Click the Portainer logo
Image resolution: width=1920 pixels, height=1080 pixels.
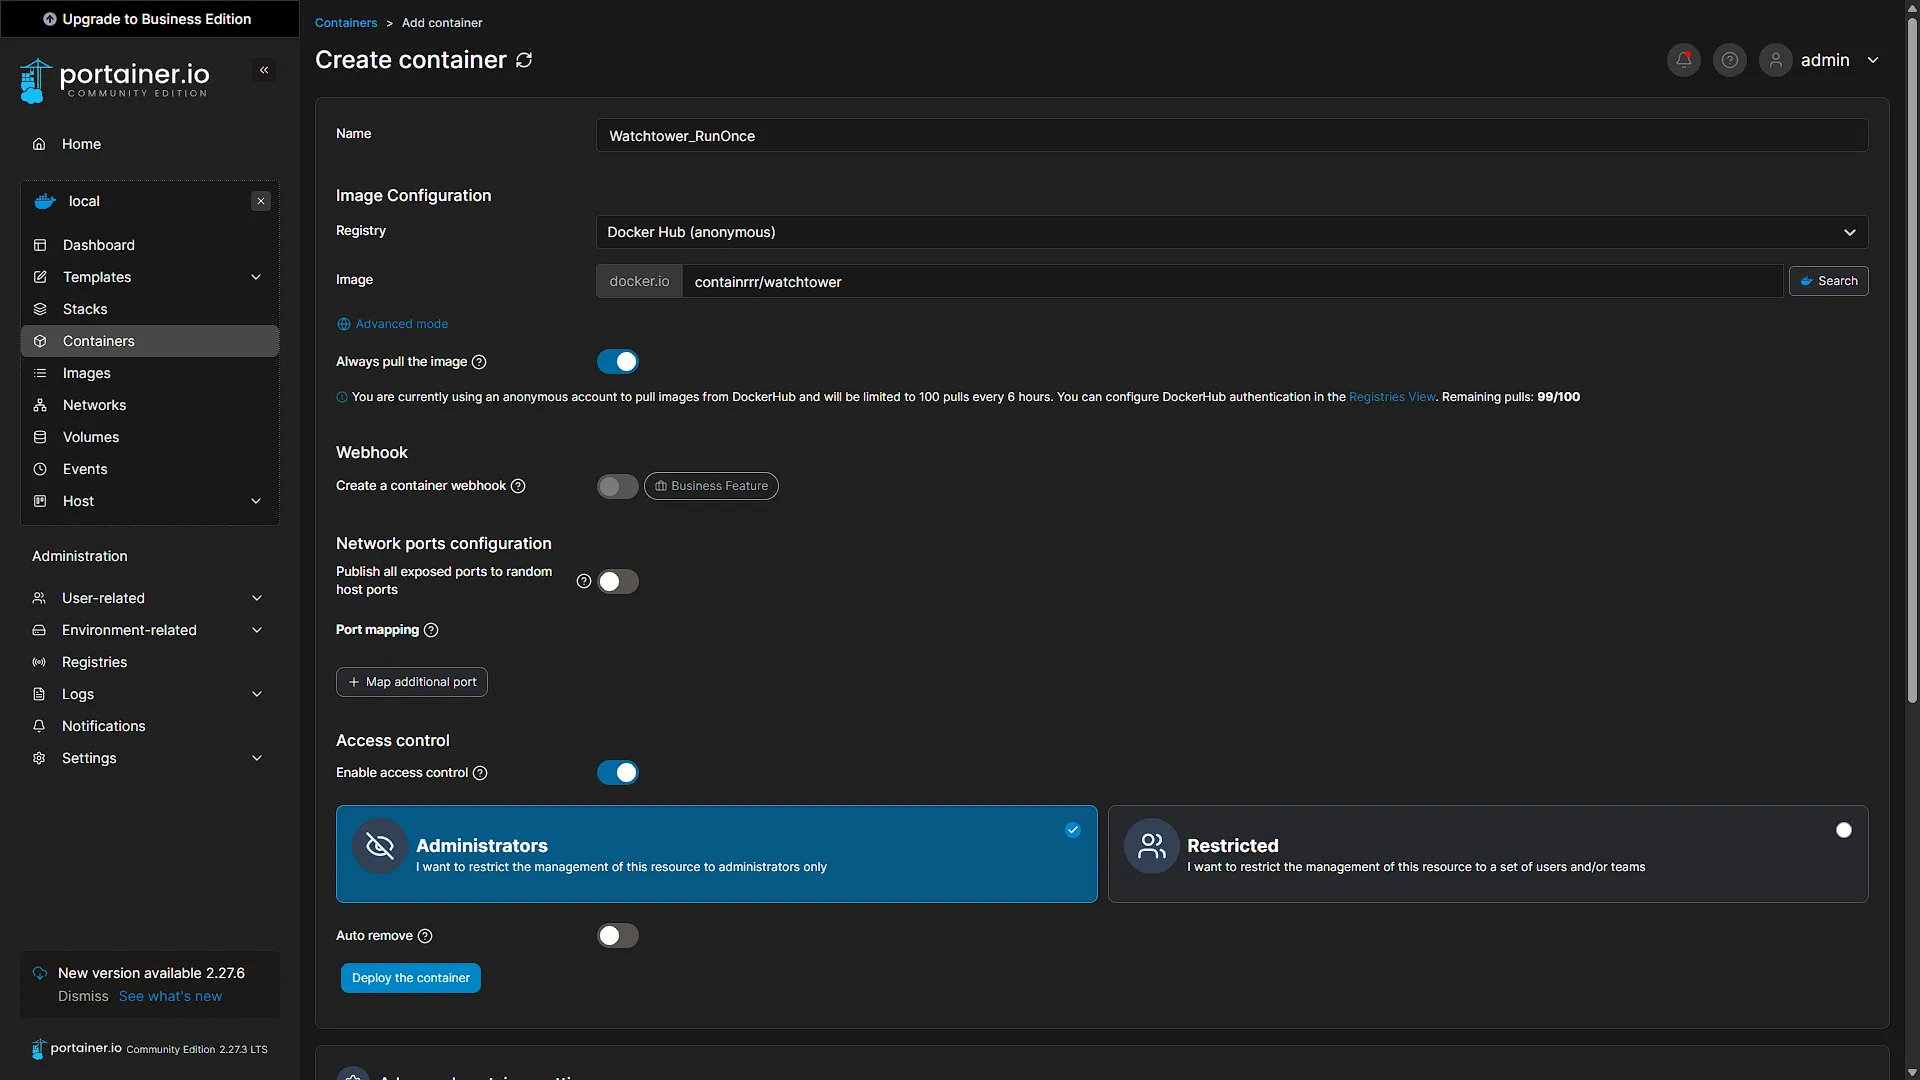tap(114, 80)
